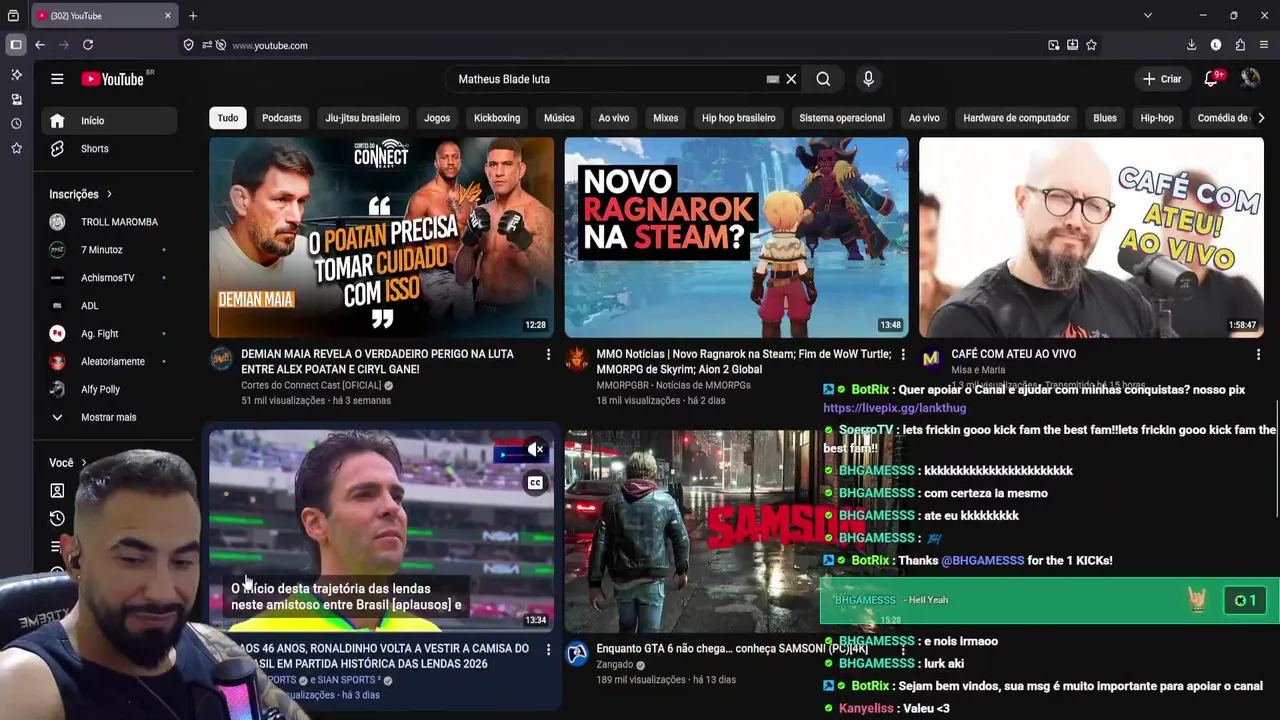
Task: Click the browser back arrow
Action: pyautogui.click(x=40, y=45)
